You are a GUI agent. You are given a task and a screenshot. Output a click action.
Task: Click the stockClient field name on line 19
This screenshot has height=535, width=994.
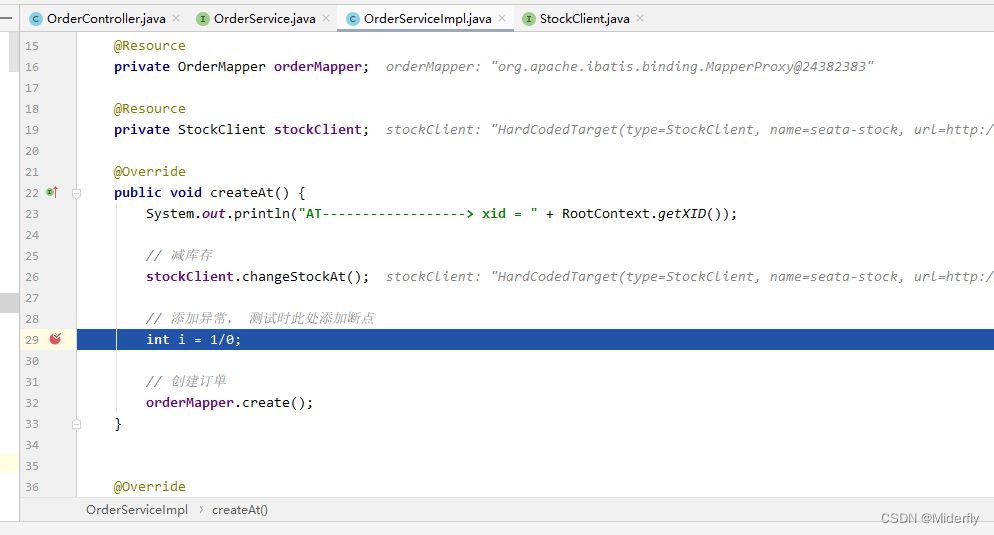tap(318, 129)
